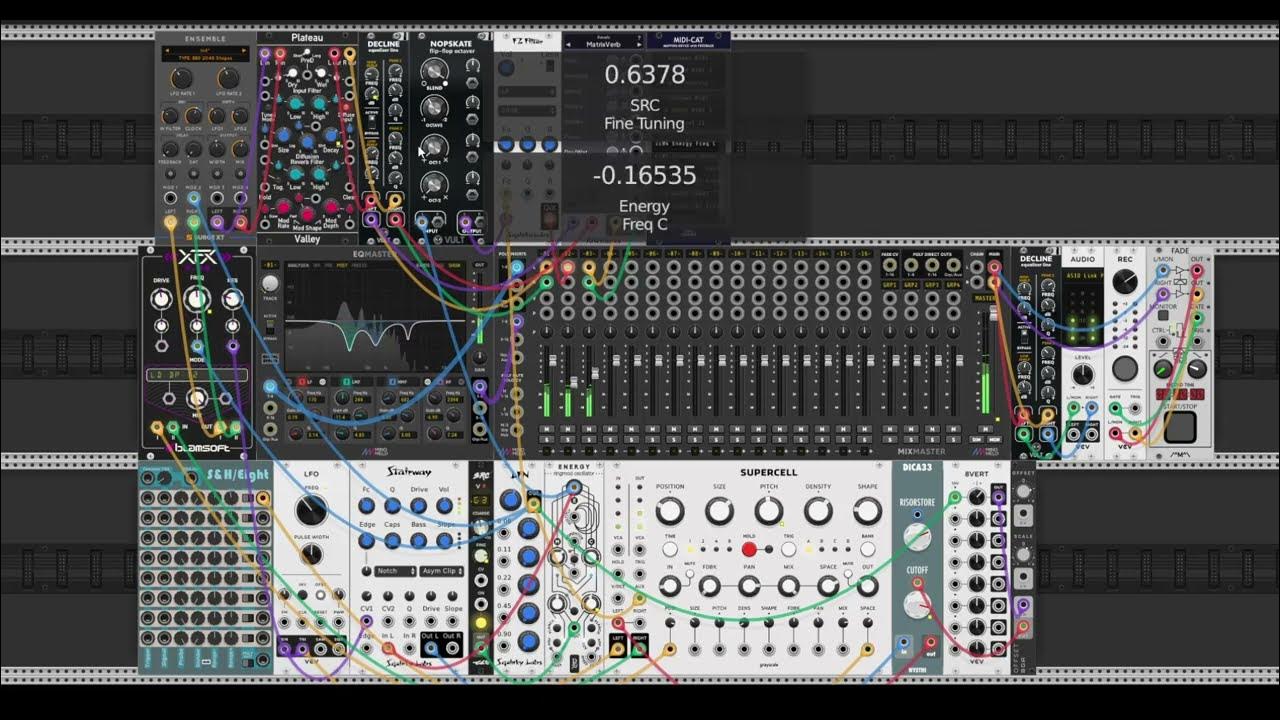Click Plateau right output jack with yellow cable
The image size is (1280, 720).
pyautogui.click(x=349, y=52)
